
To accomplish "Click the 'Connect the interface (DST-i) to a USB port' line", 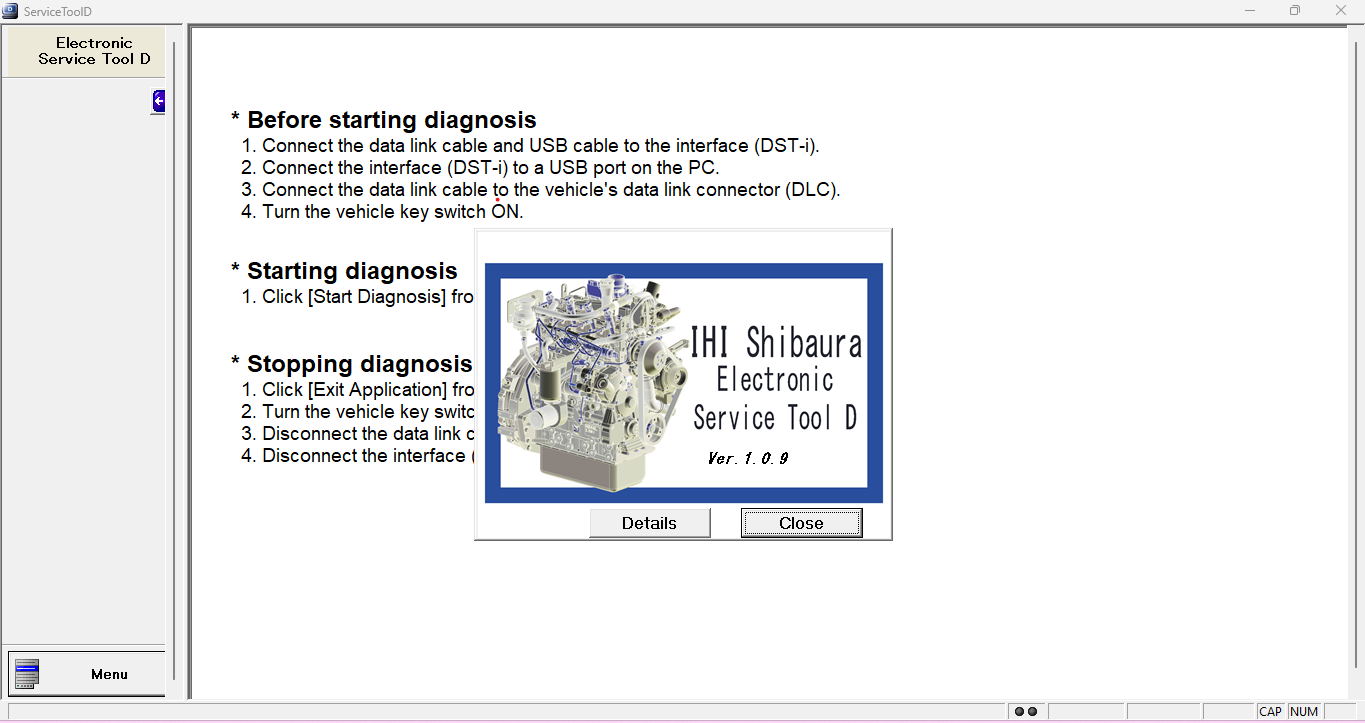I will click(x=480, y=168).
